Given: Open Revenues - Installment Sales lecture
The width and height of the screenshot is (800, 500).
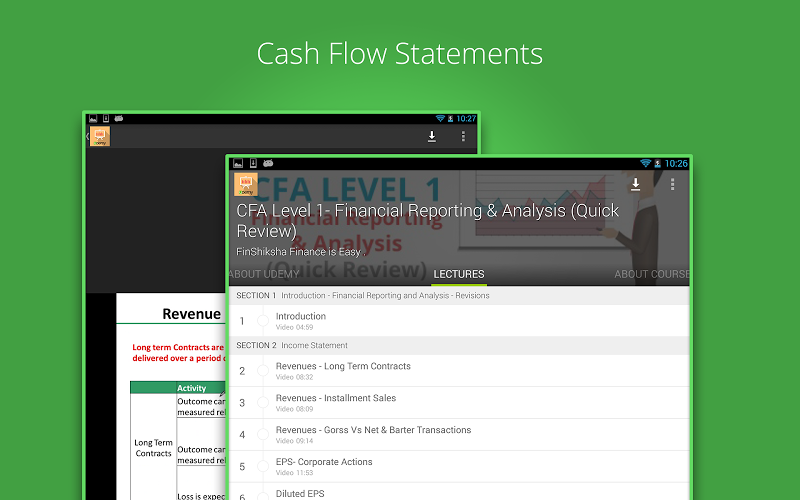Looking at the screenshot, I should point(459,403).
